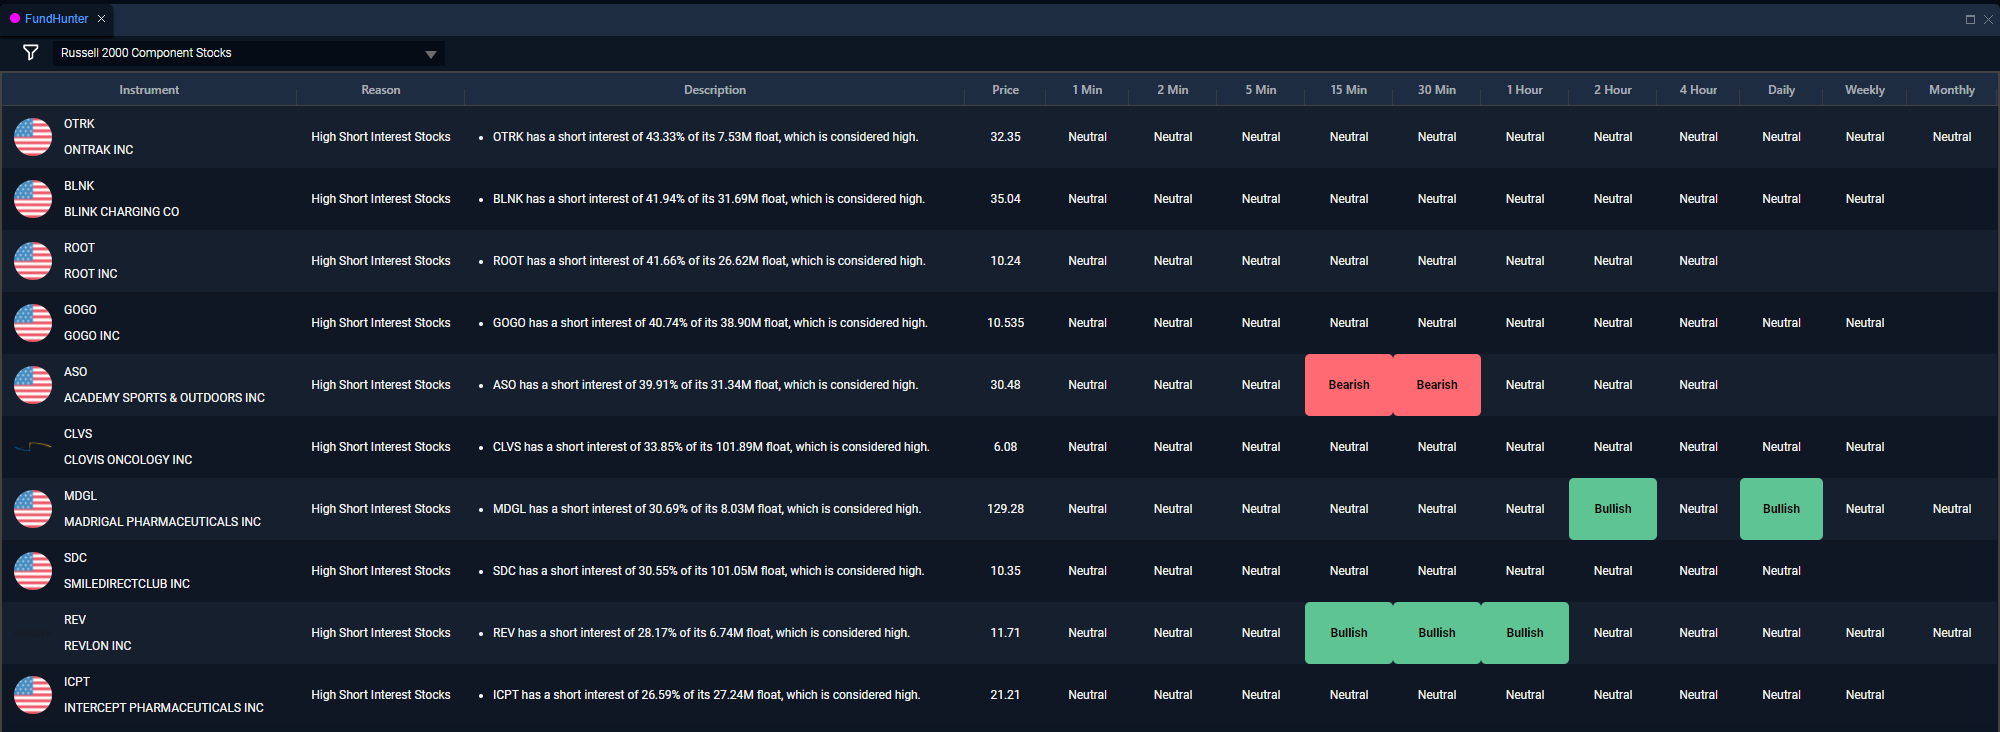Click the OTRK US flag icon
Image resolution: width=2000 pixels, height=732 pixels.
tap(33, 137)
